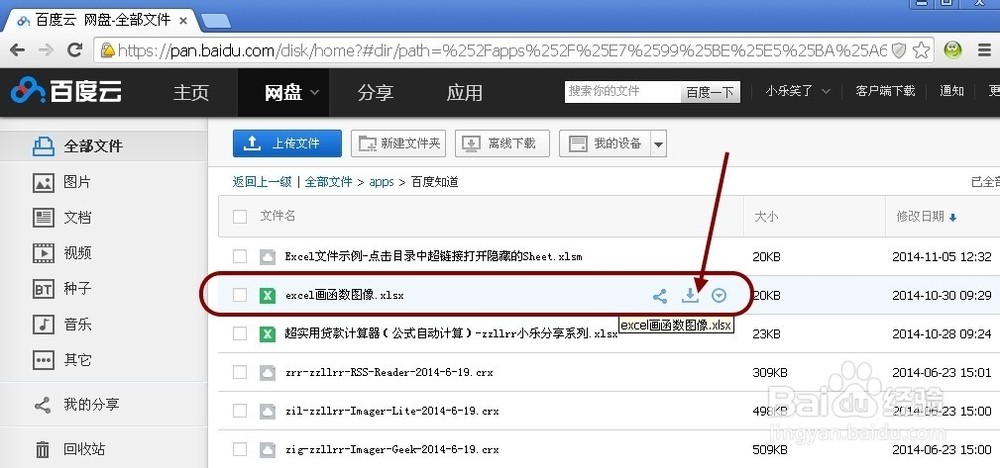Click file icon of zil-zzllrr-Imager-Lite crx
The image size is (1000, 468).
(267, 411)
